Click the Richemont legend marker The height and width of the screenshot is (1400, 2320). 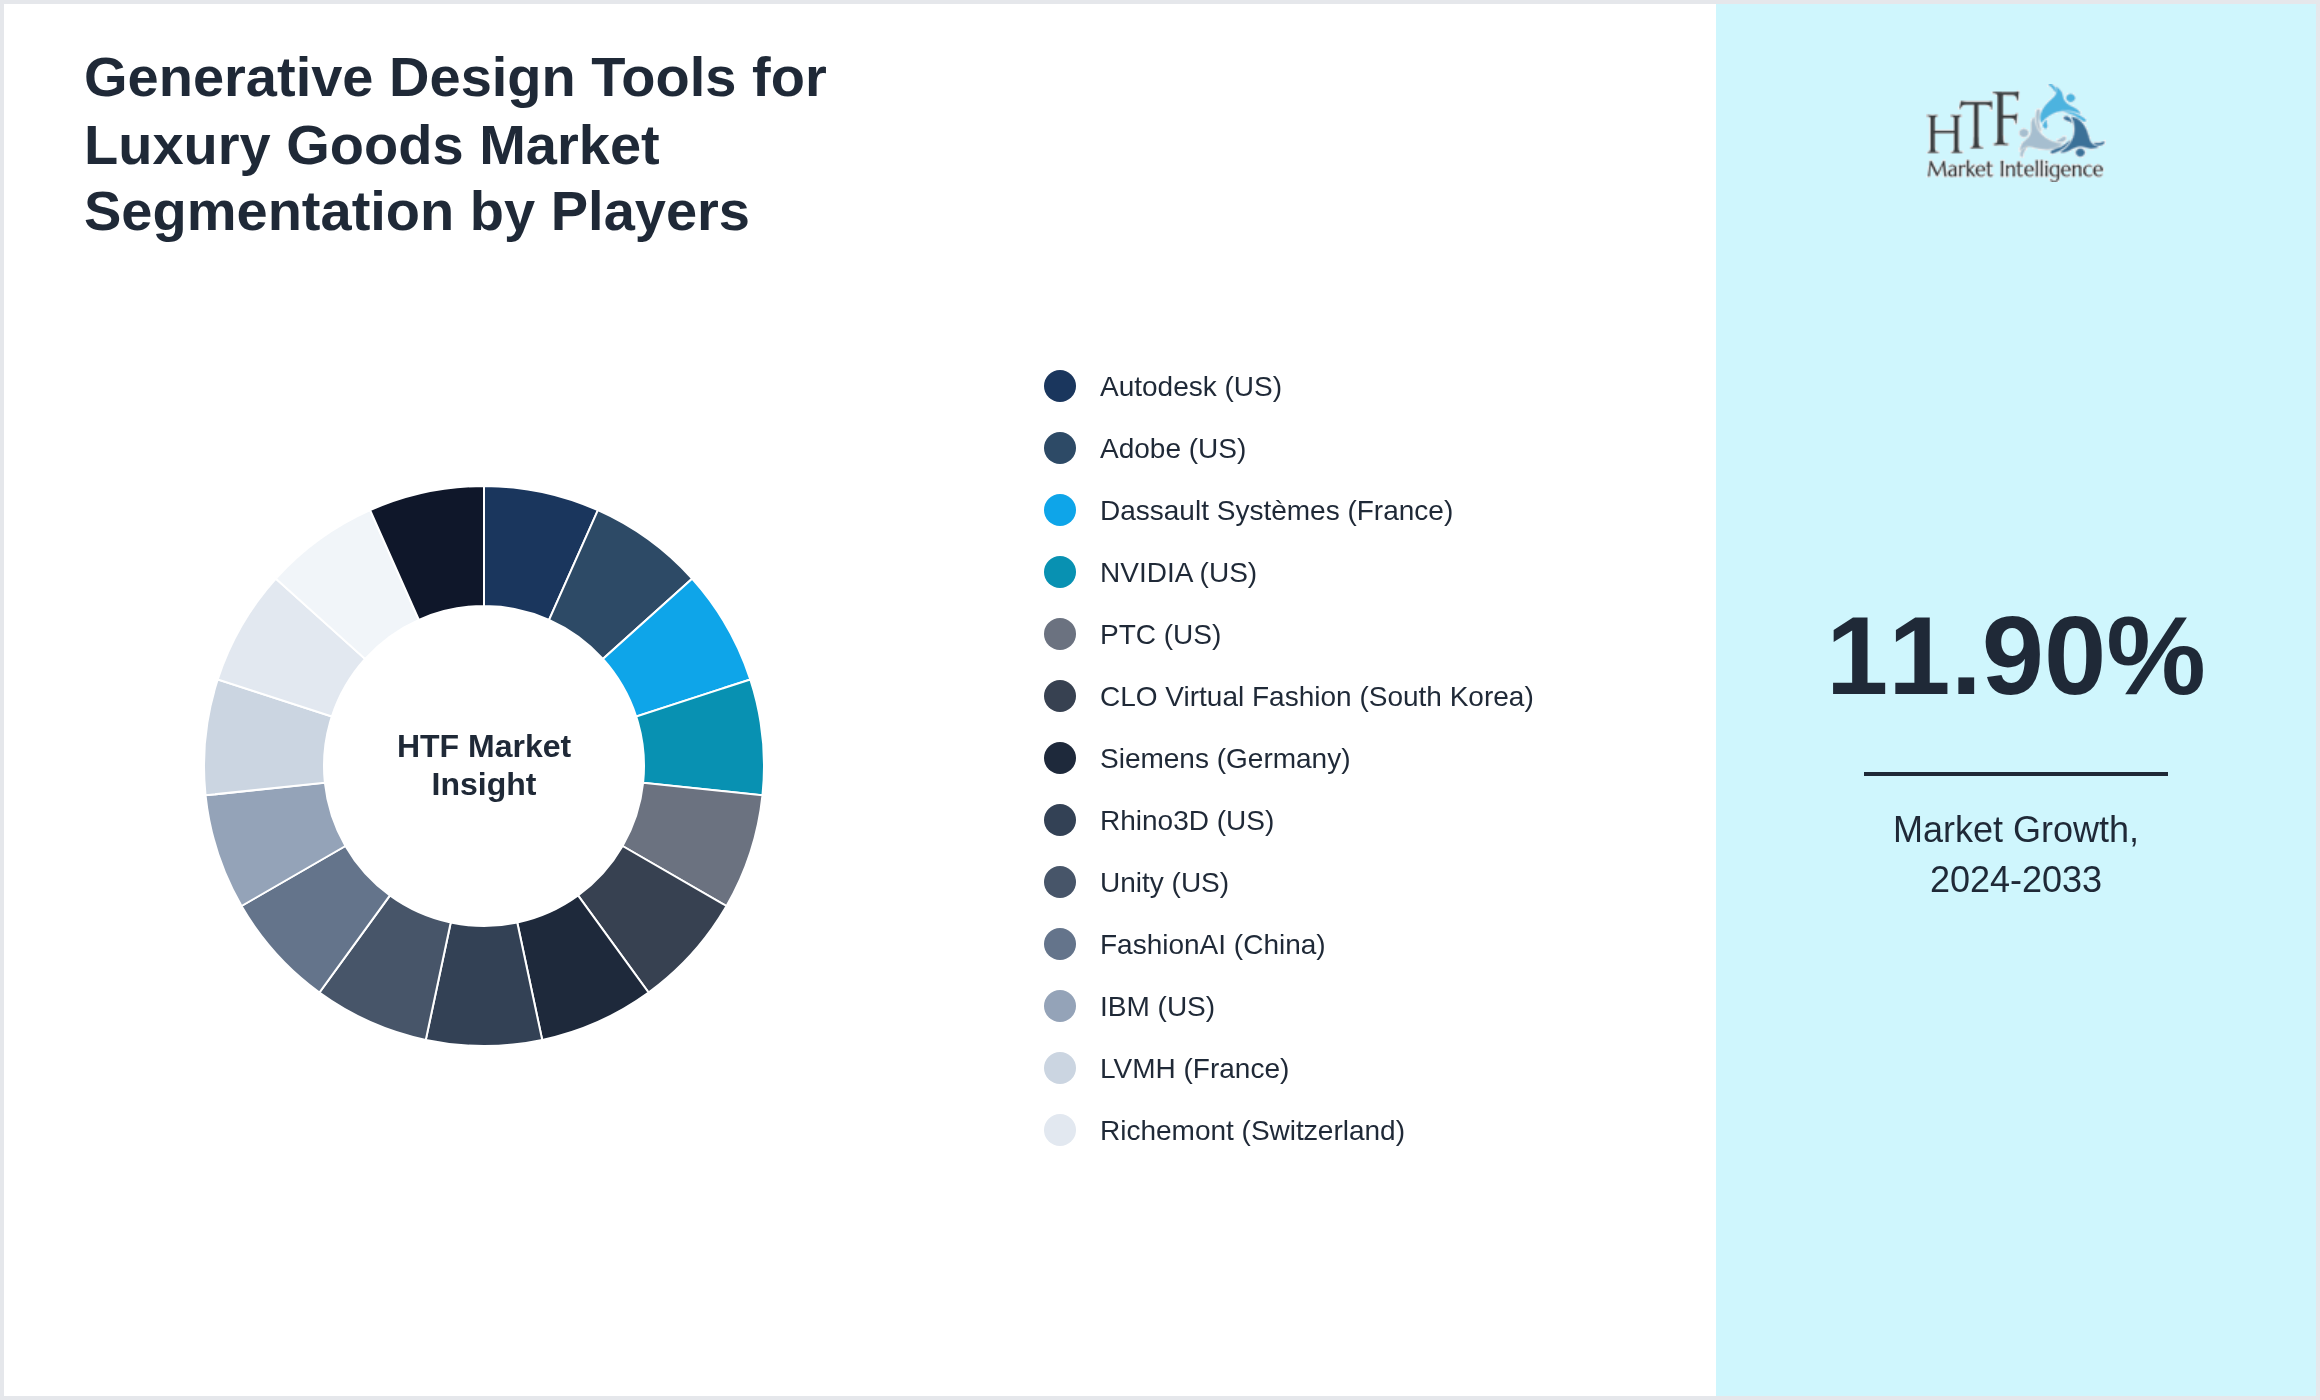[1058, 1130]
